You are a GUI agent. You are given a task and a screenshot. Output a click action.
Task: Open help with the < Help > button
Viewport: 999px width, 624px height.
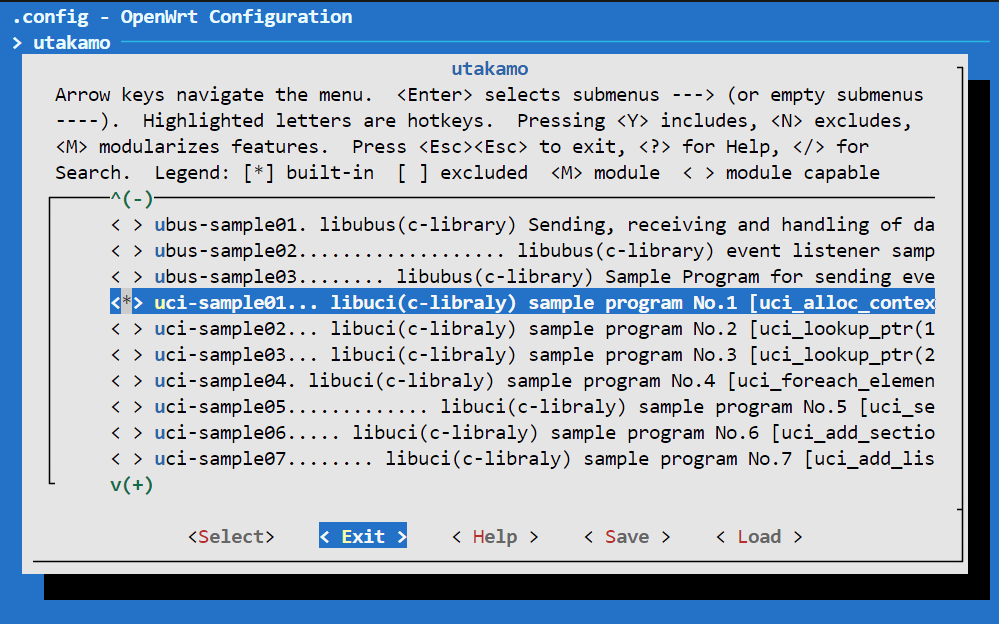coord(495,537)
